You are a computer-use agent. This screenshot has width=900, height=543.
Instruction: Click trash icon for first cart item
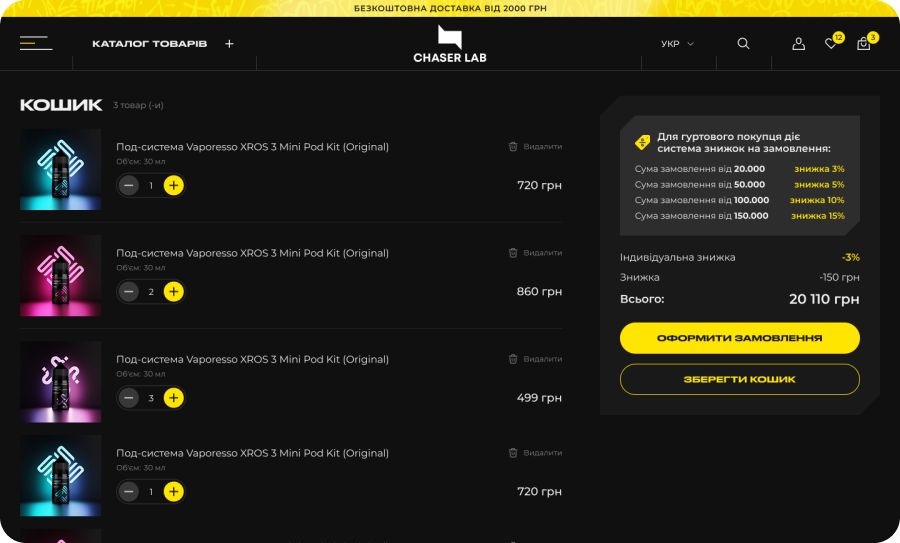click(513, 146)
